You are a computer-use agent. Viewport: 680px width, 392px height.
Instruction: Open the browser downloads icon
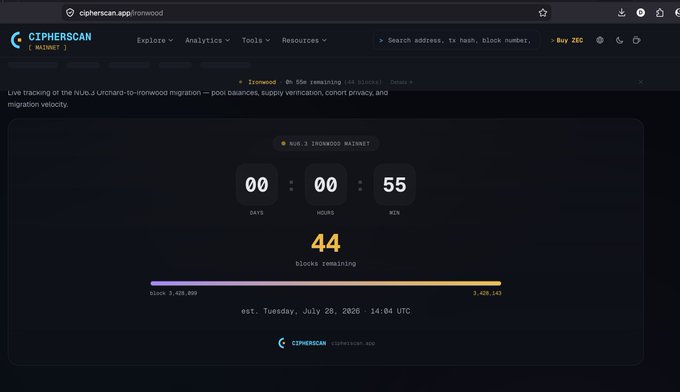pyautogui.click(x=621, y=13)
